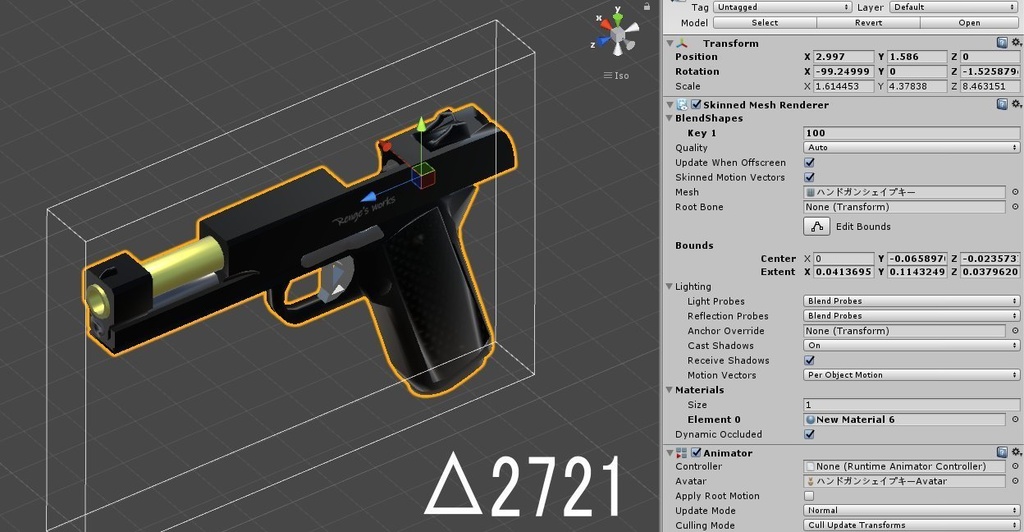Open the Quality dropdown set to Auto
The width and height of the screenshot is (1024, 532).
pos(911,148)
